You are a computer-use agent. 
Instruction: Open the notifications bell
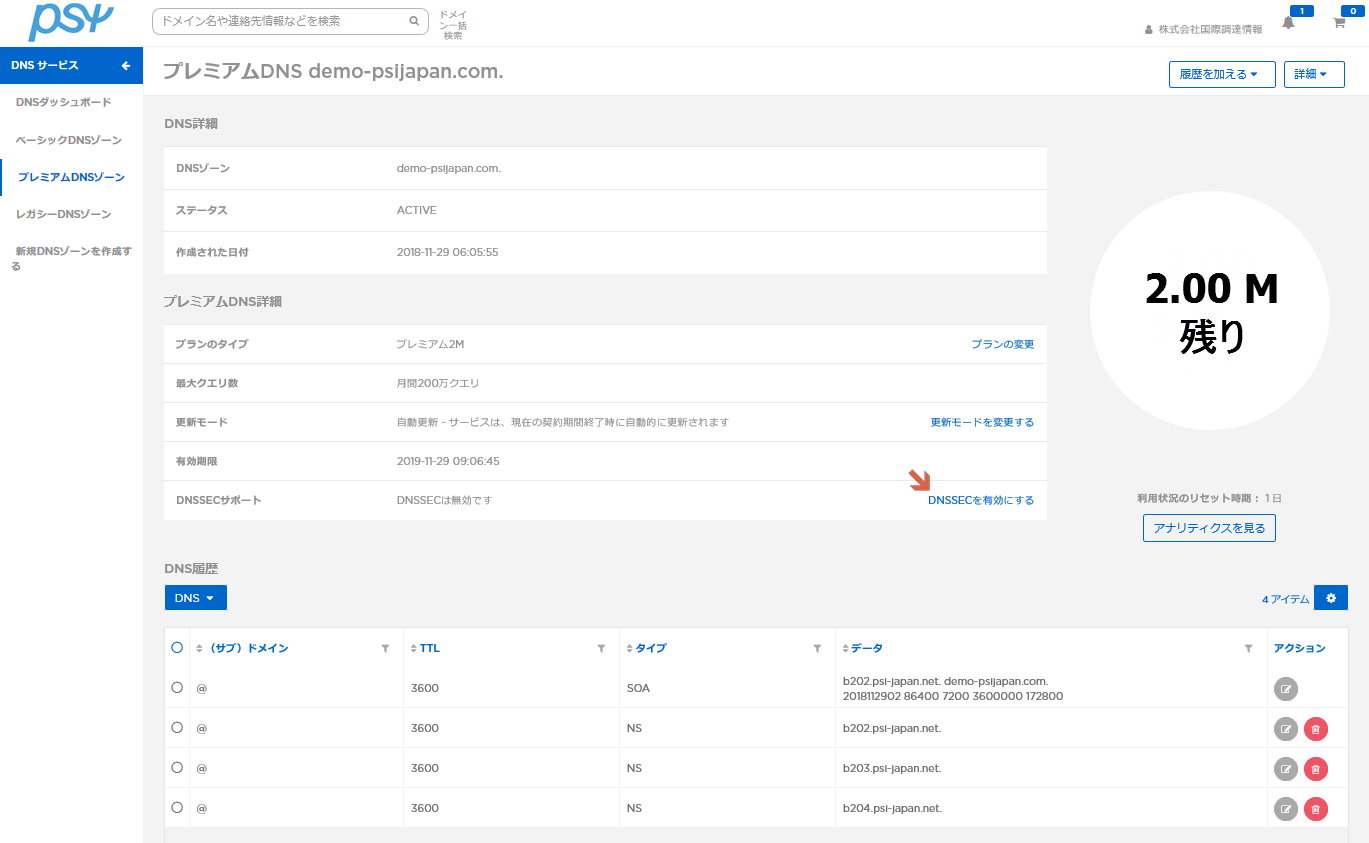1288,23
